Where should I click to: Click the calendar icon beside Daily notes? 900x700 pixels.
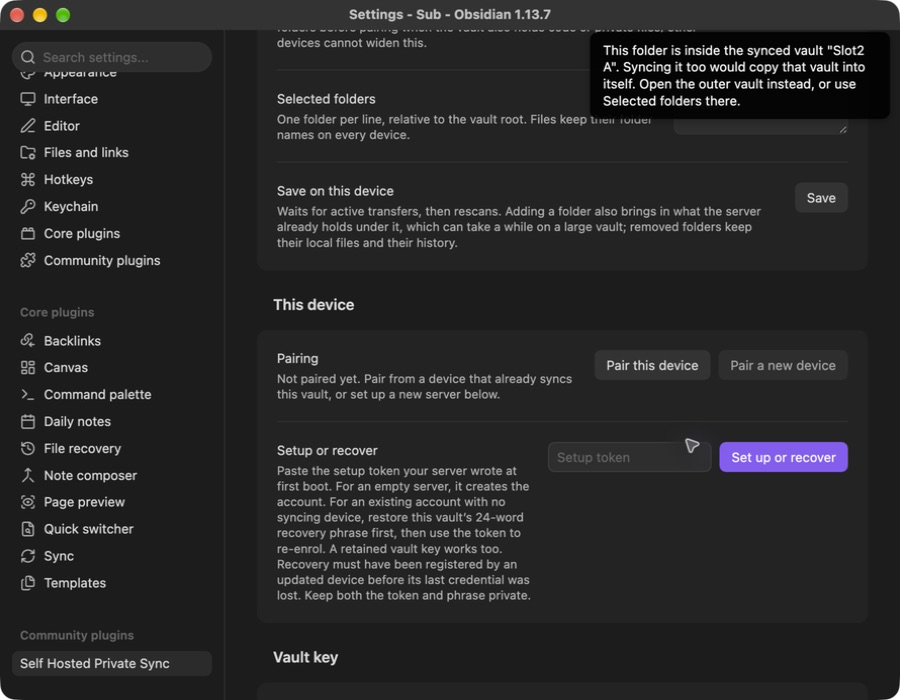(x=28, y=422)
